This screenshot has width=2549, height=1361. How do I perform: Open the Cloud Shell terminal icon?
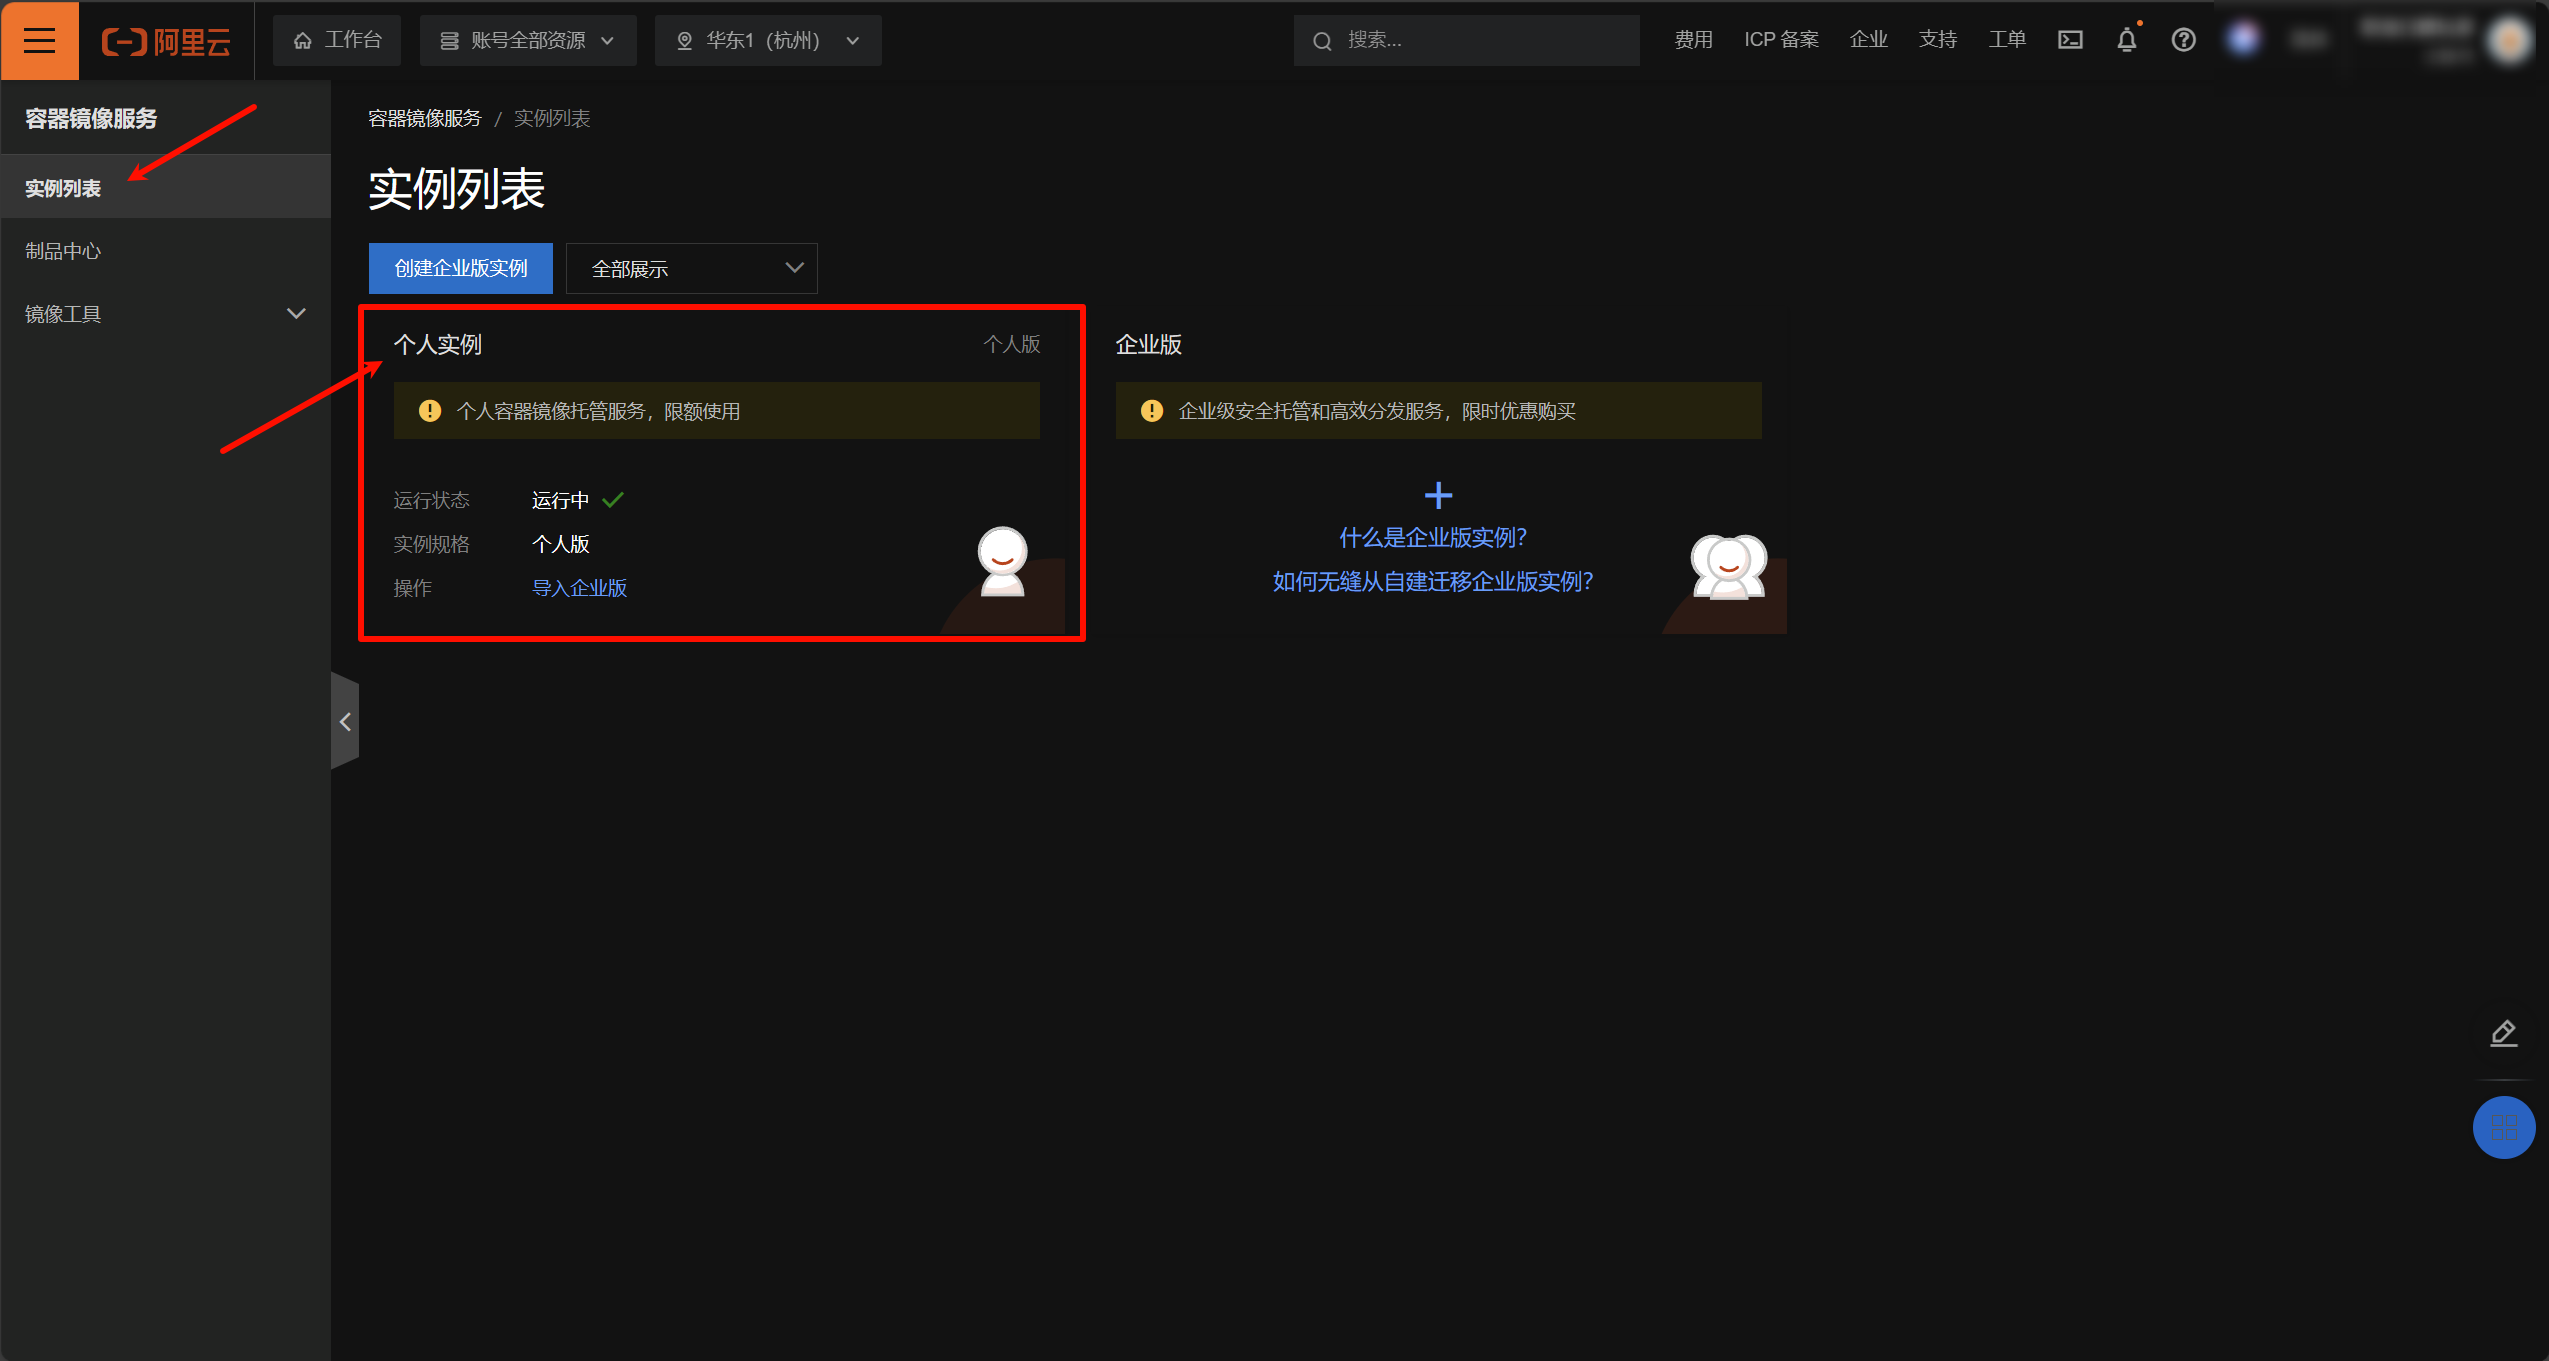click(x=2069, y=40)
